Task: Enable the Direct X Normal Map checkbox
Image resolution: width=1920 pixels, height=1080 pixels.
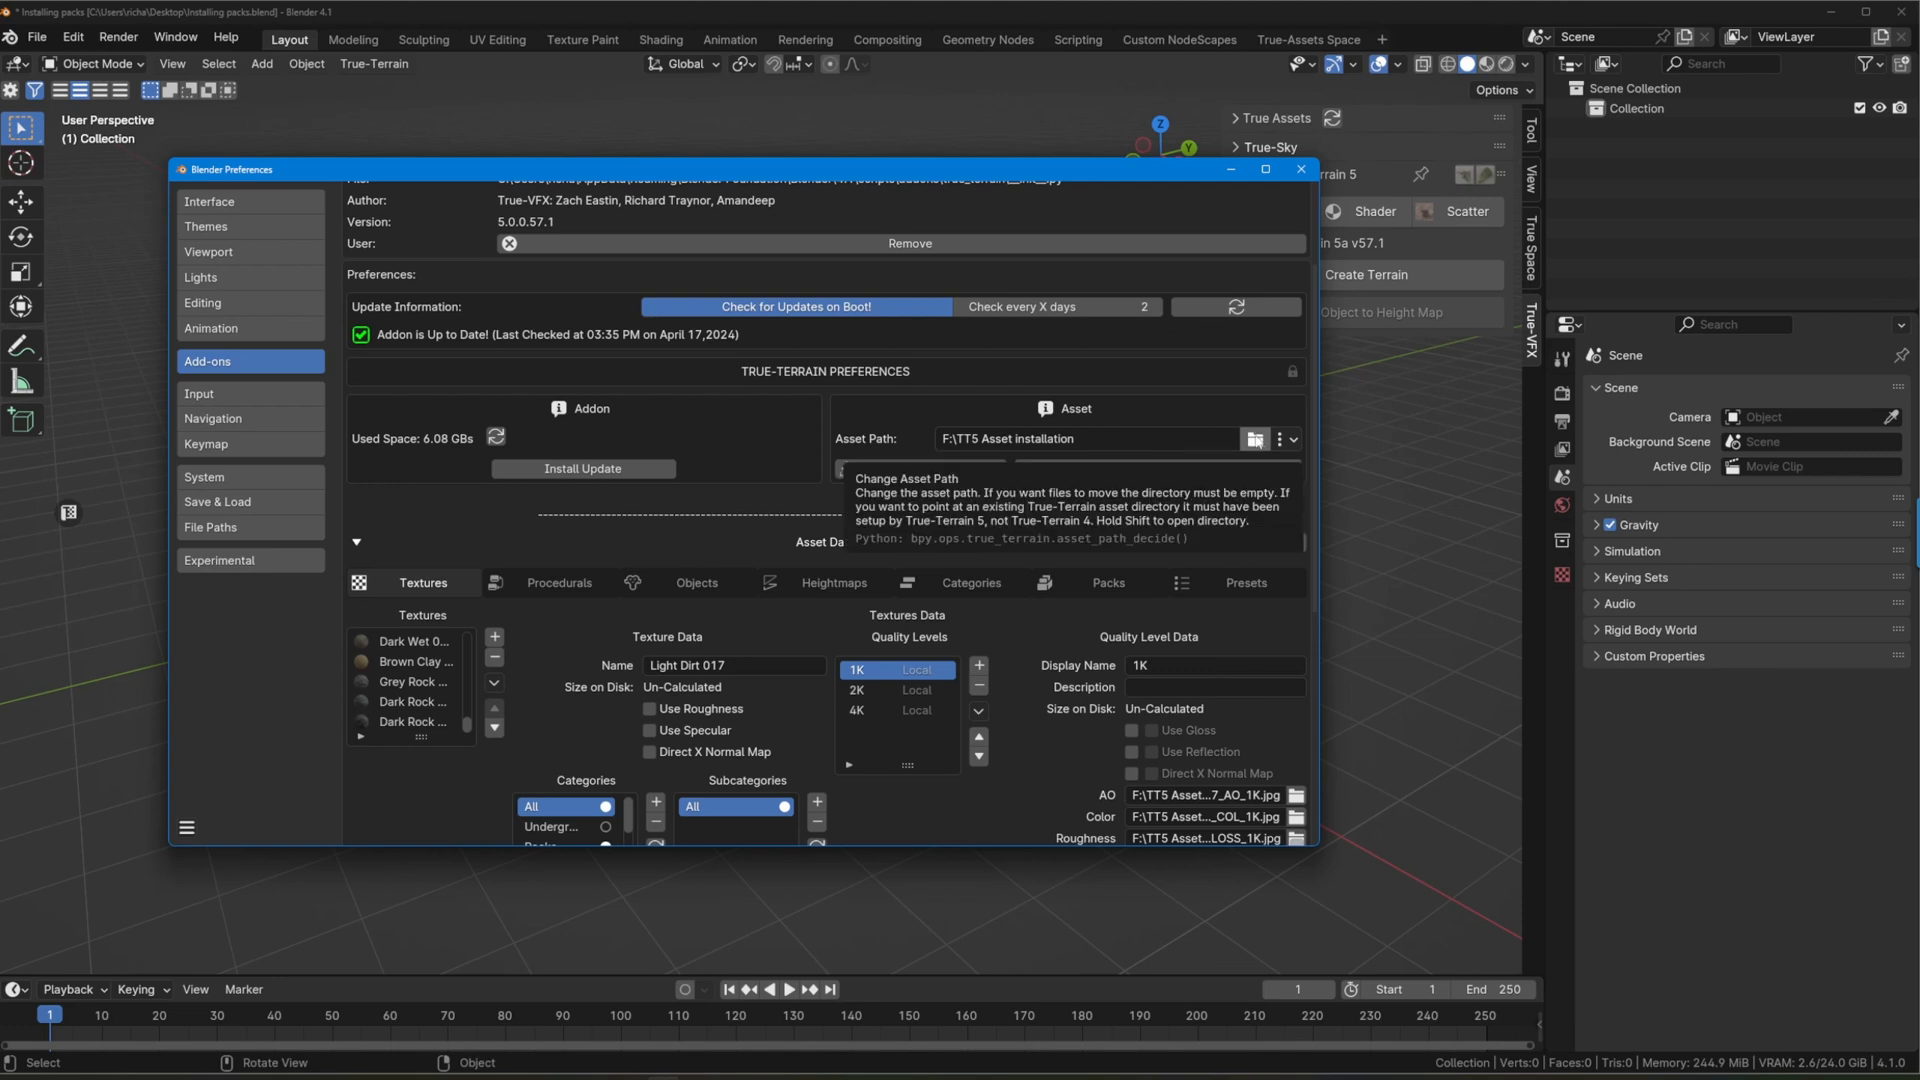Action: tap(650, 752)
